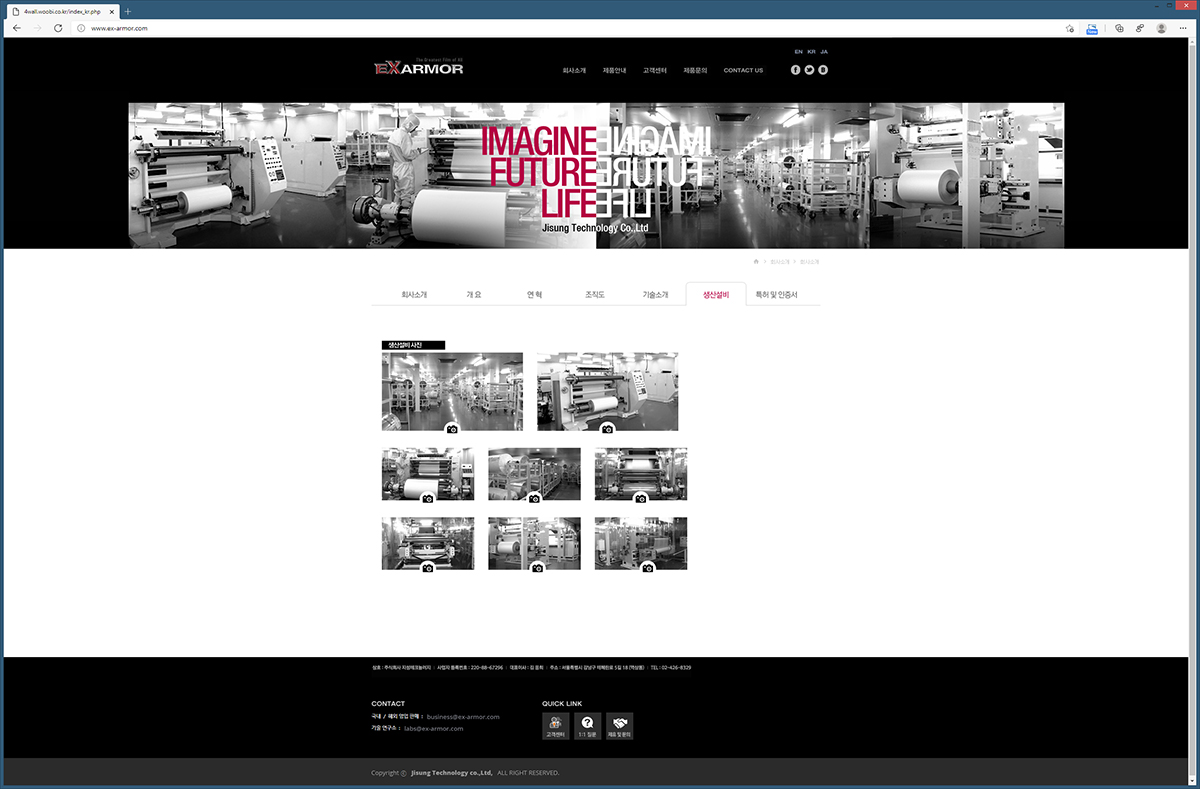Add this page to browser favorites
Viewport: 1200px width, 789px height.
coord(1070,28)
